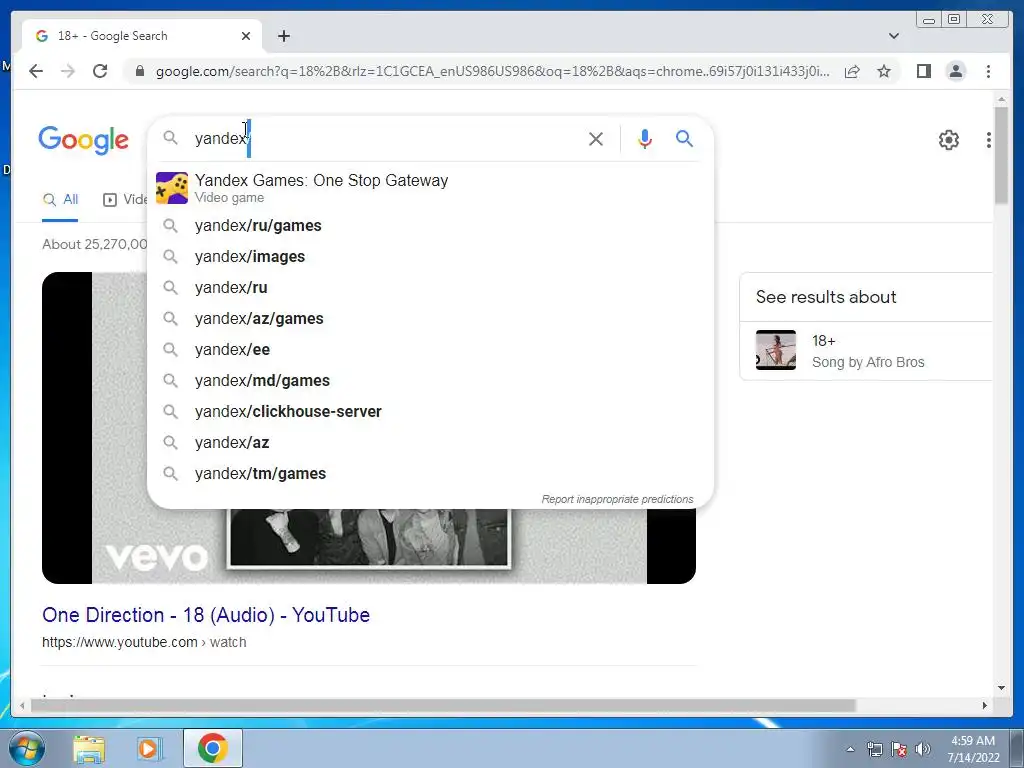Toggle the Chrome side panel icon

(923, 71)
